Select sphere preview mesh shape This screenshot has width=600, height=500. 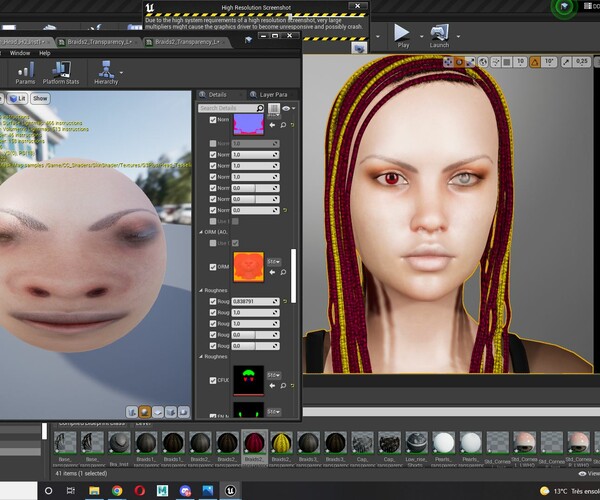[x=145, y=412]
